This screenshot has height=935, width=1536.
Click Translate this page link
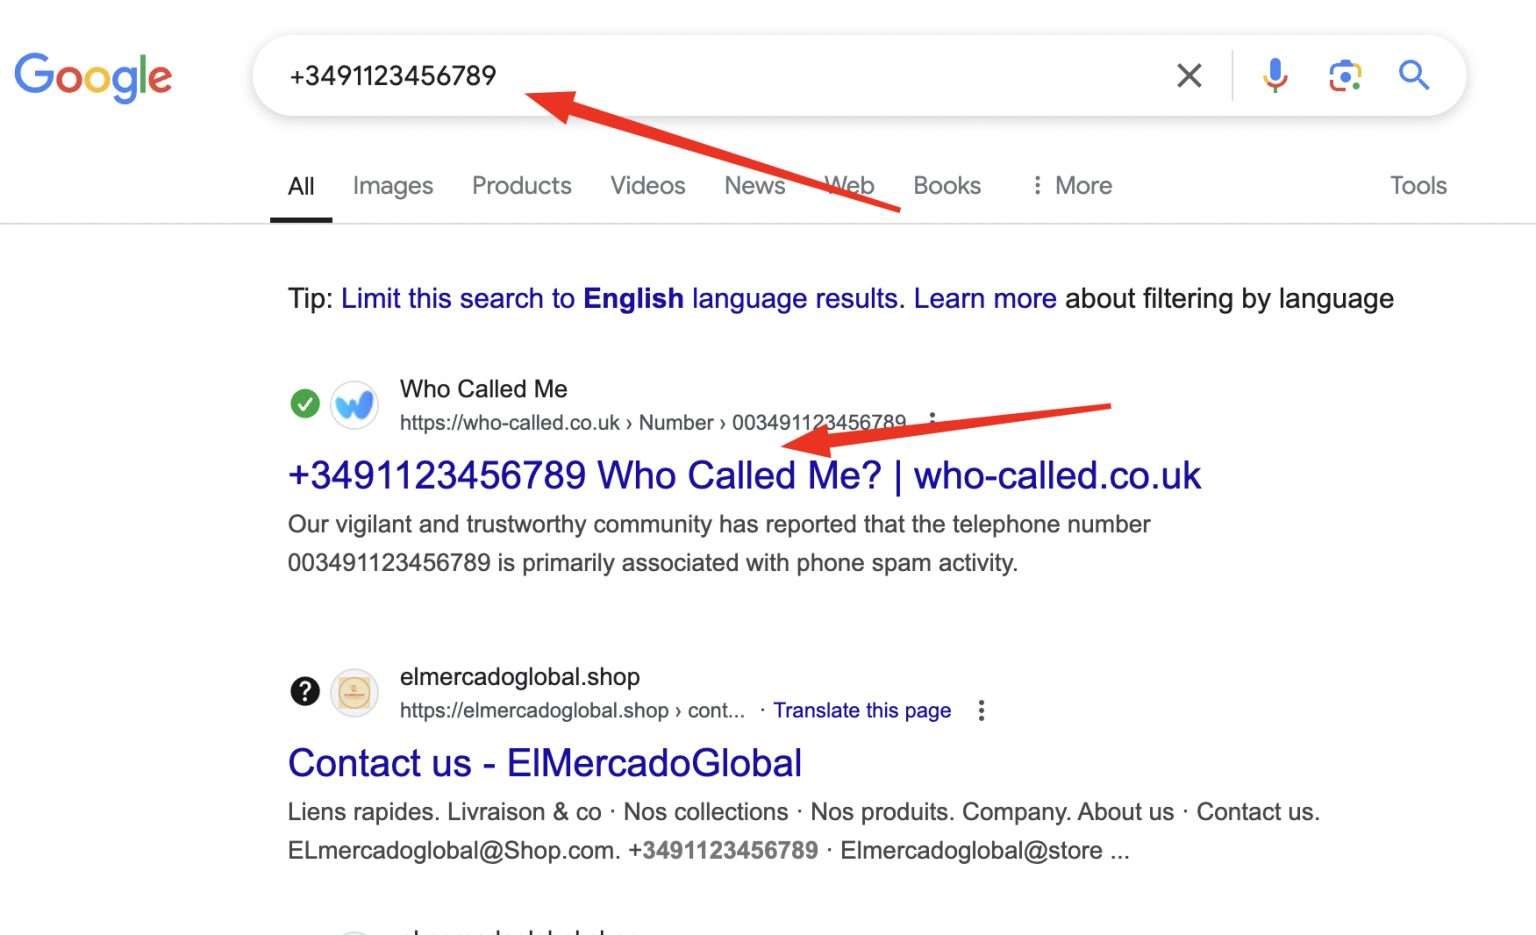click(861, 710)
